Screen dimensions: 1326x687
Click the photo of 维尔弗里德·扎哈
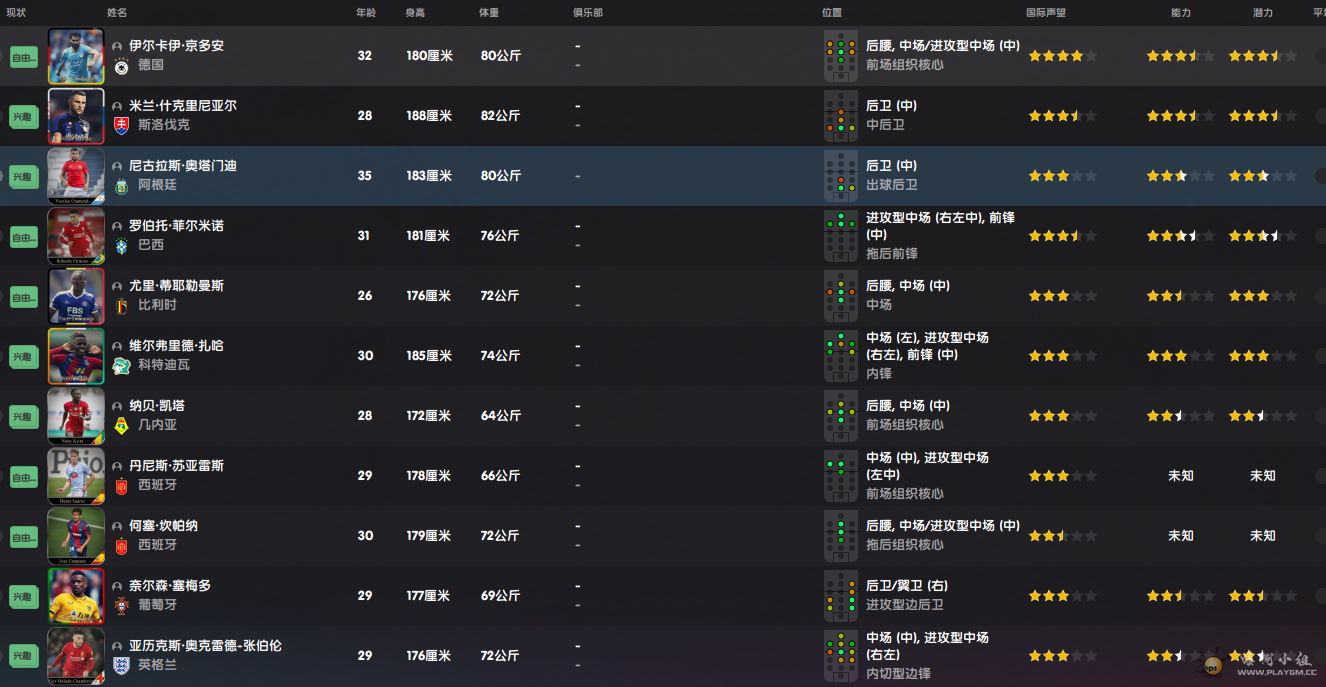click(76, 356)
